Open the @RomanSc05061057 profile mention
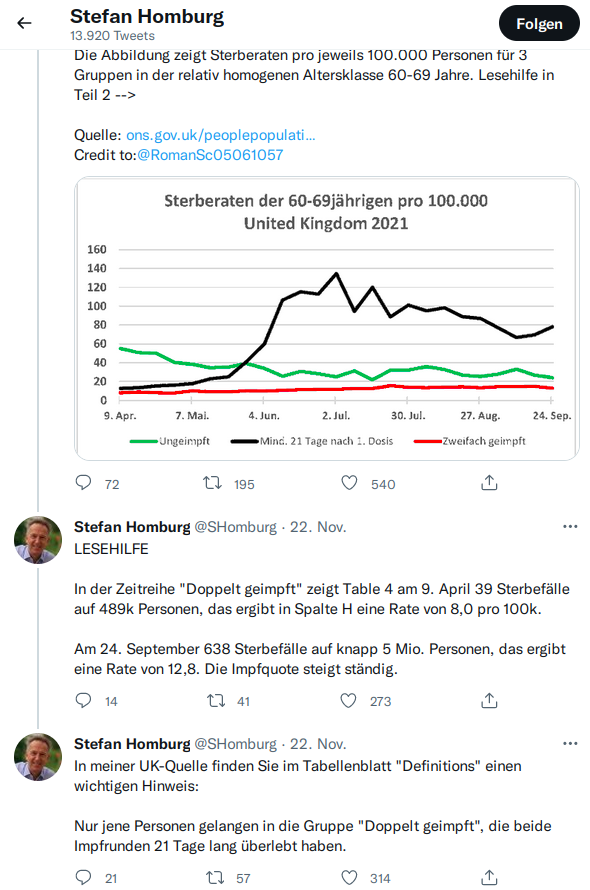Image resolution: width=590 pixels, height=890 pixels. (x=210, y=155)
